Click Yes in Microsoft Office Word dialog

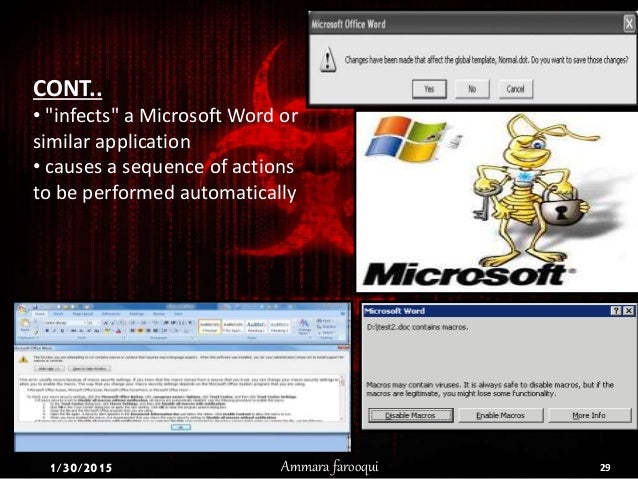[429, 89]
